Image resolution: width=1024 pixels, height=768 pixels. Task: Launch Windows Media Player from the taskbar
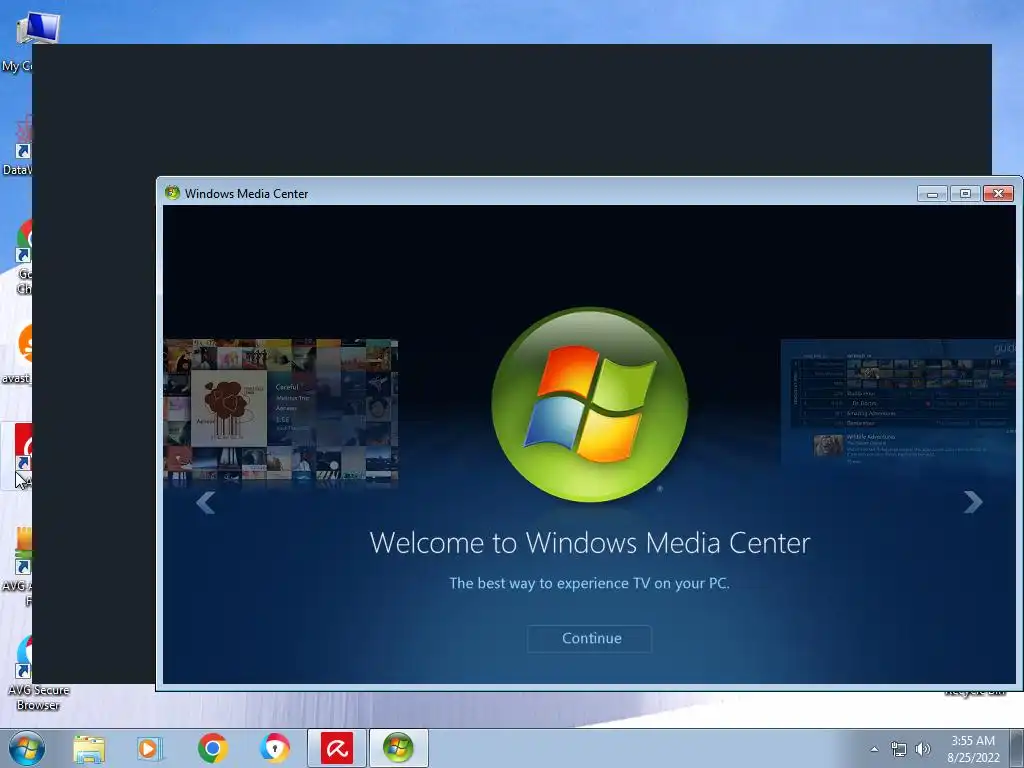(150, 748)
